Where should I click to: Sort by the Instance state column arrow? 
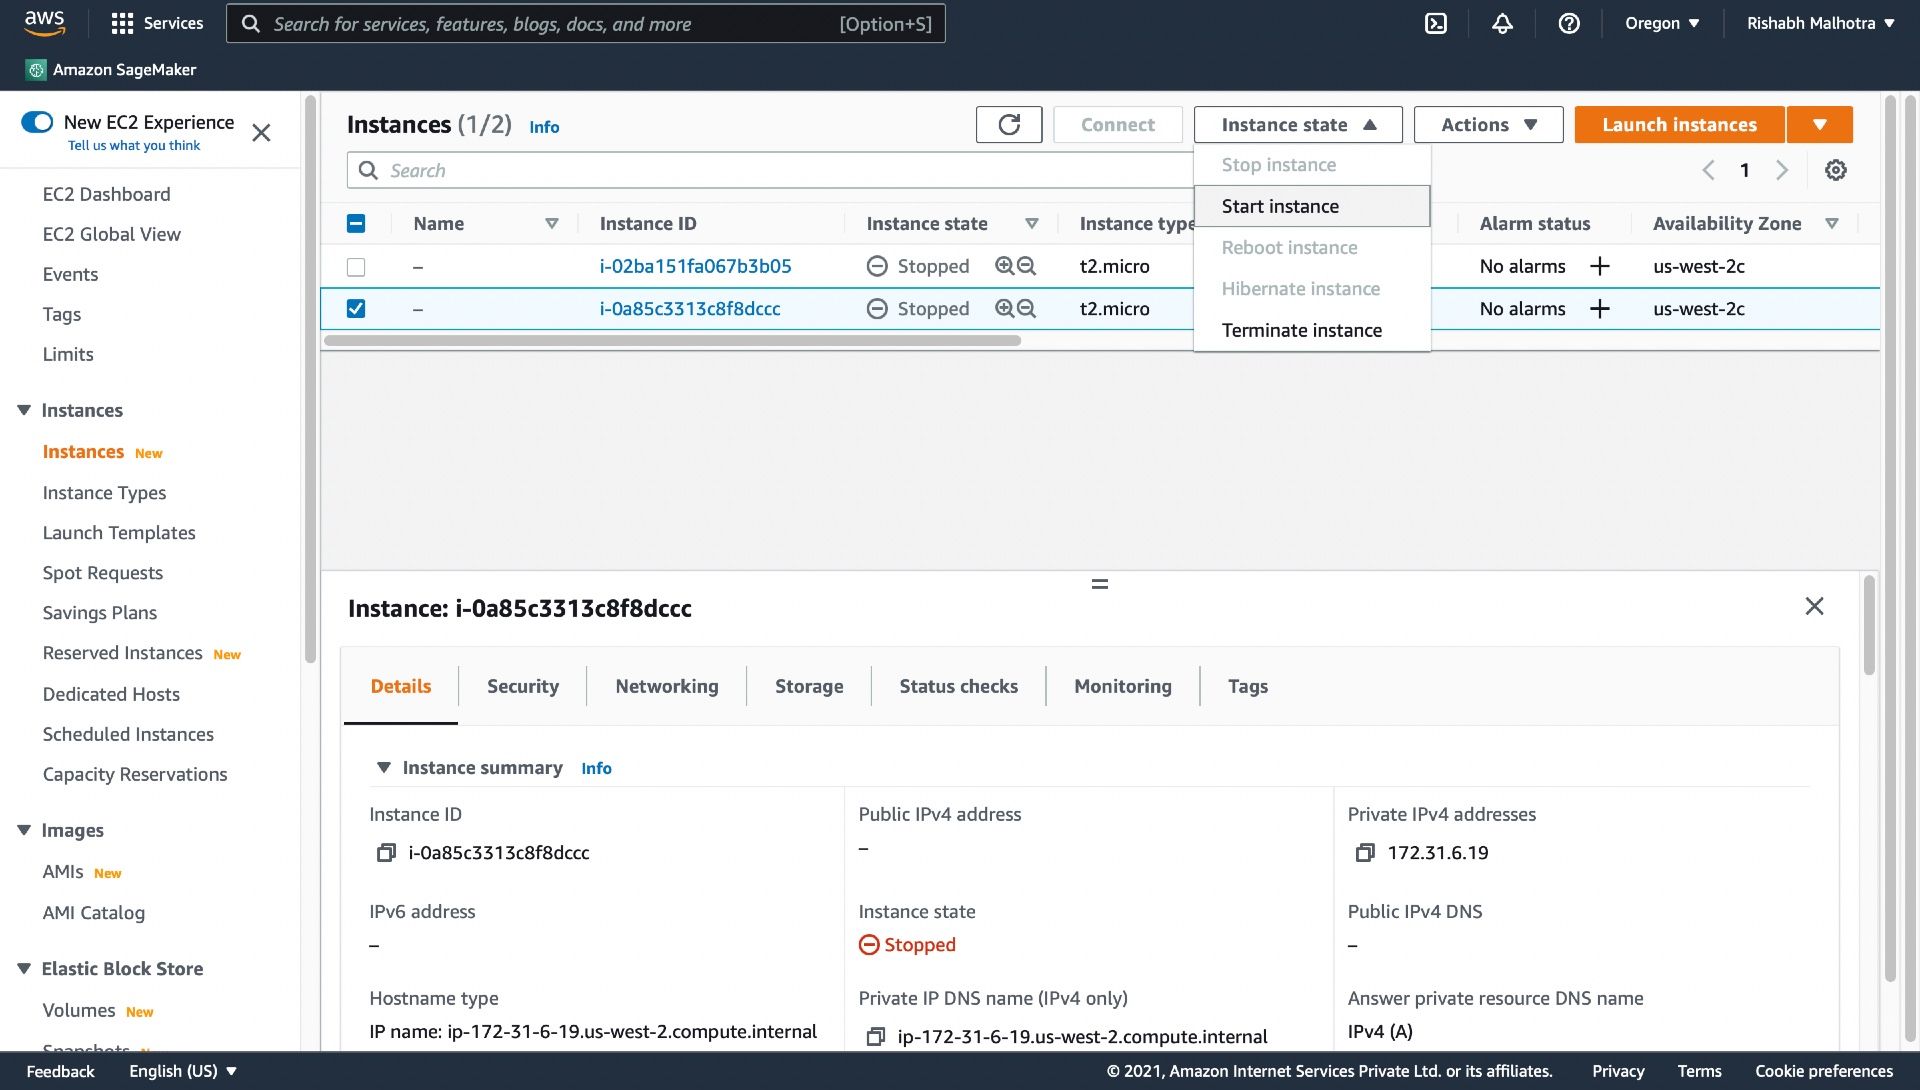tap(1032, 224)
